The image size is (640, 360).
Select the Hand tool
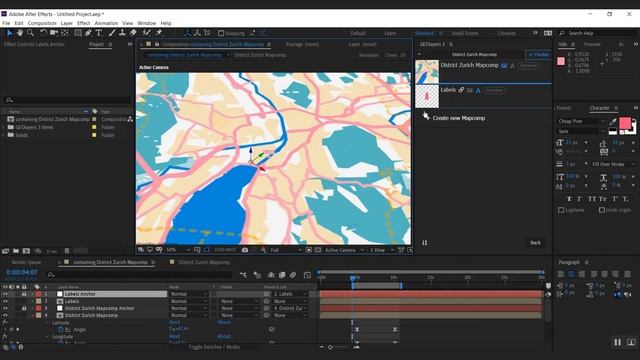[x=20, y=33]
